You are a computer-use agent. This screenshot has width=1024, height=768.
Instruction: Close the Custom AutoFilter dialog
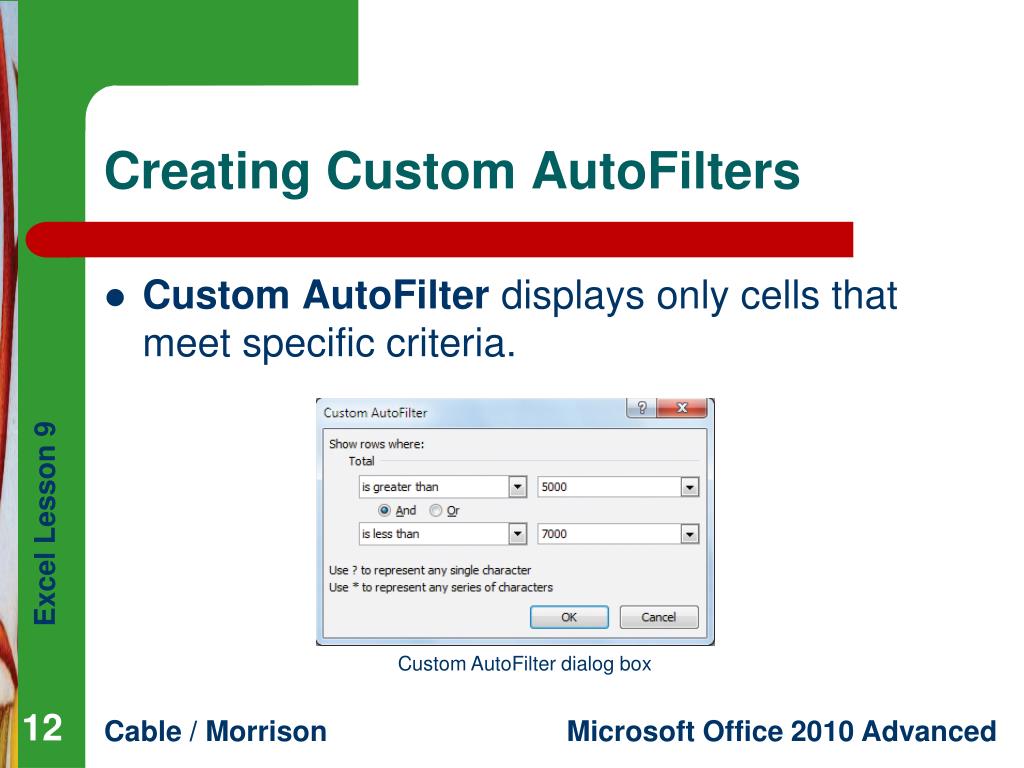(682, 408)
